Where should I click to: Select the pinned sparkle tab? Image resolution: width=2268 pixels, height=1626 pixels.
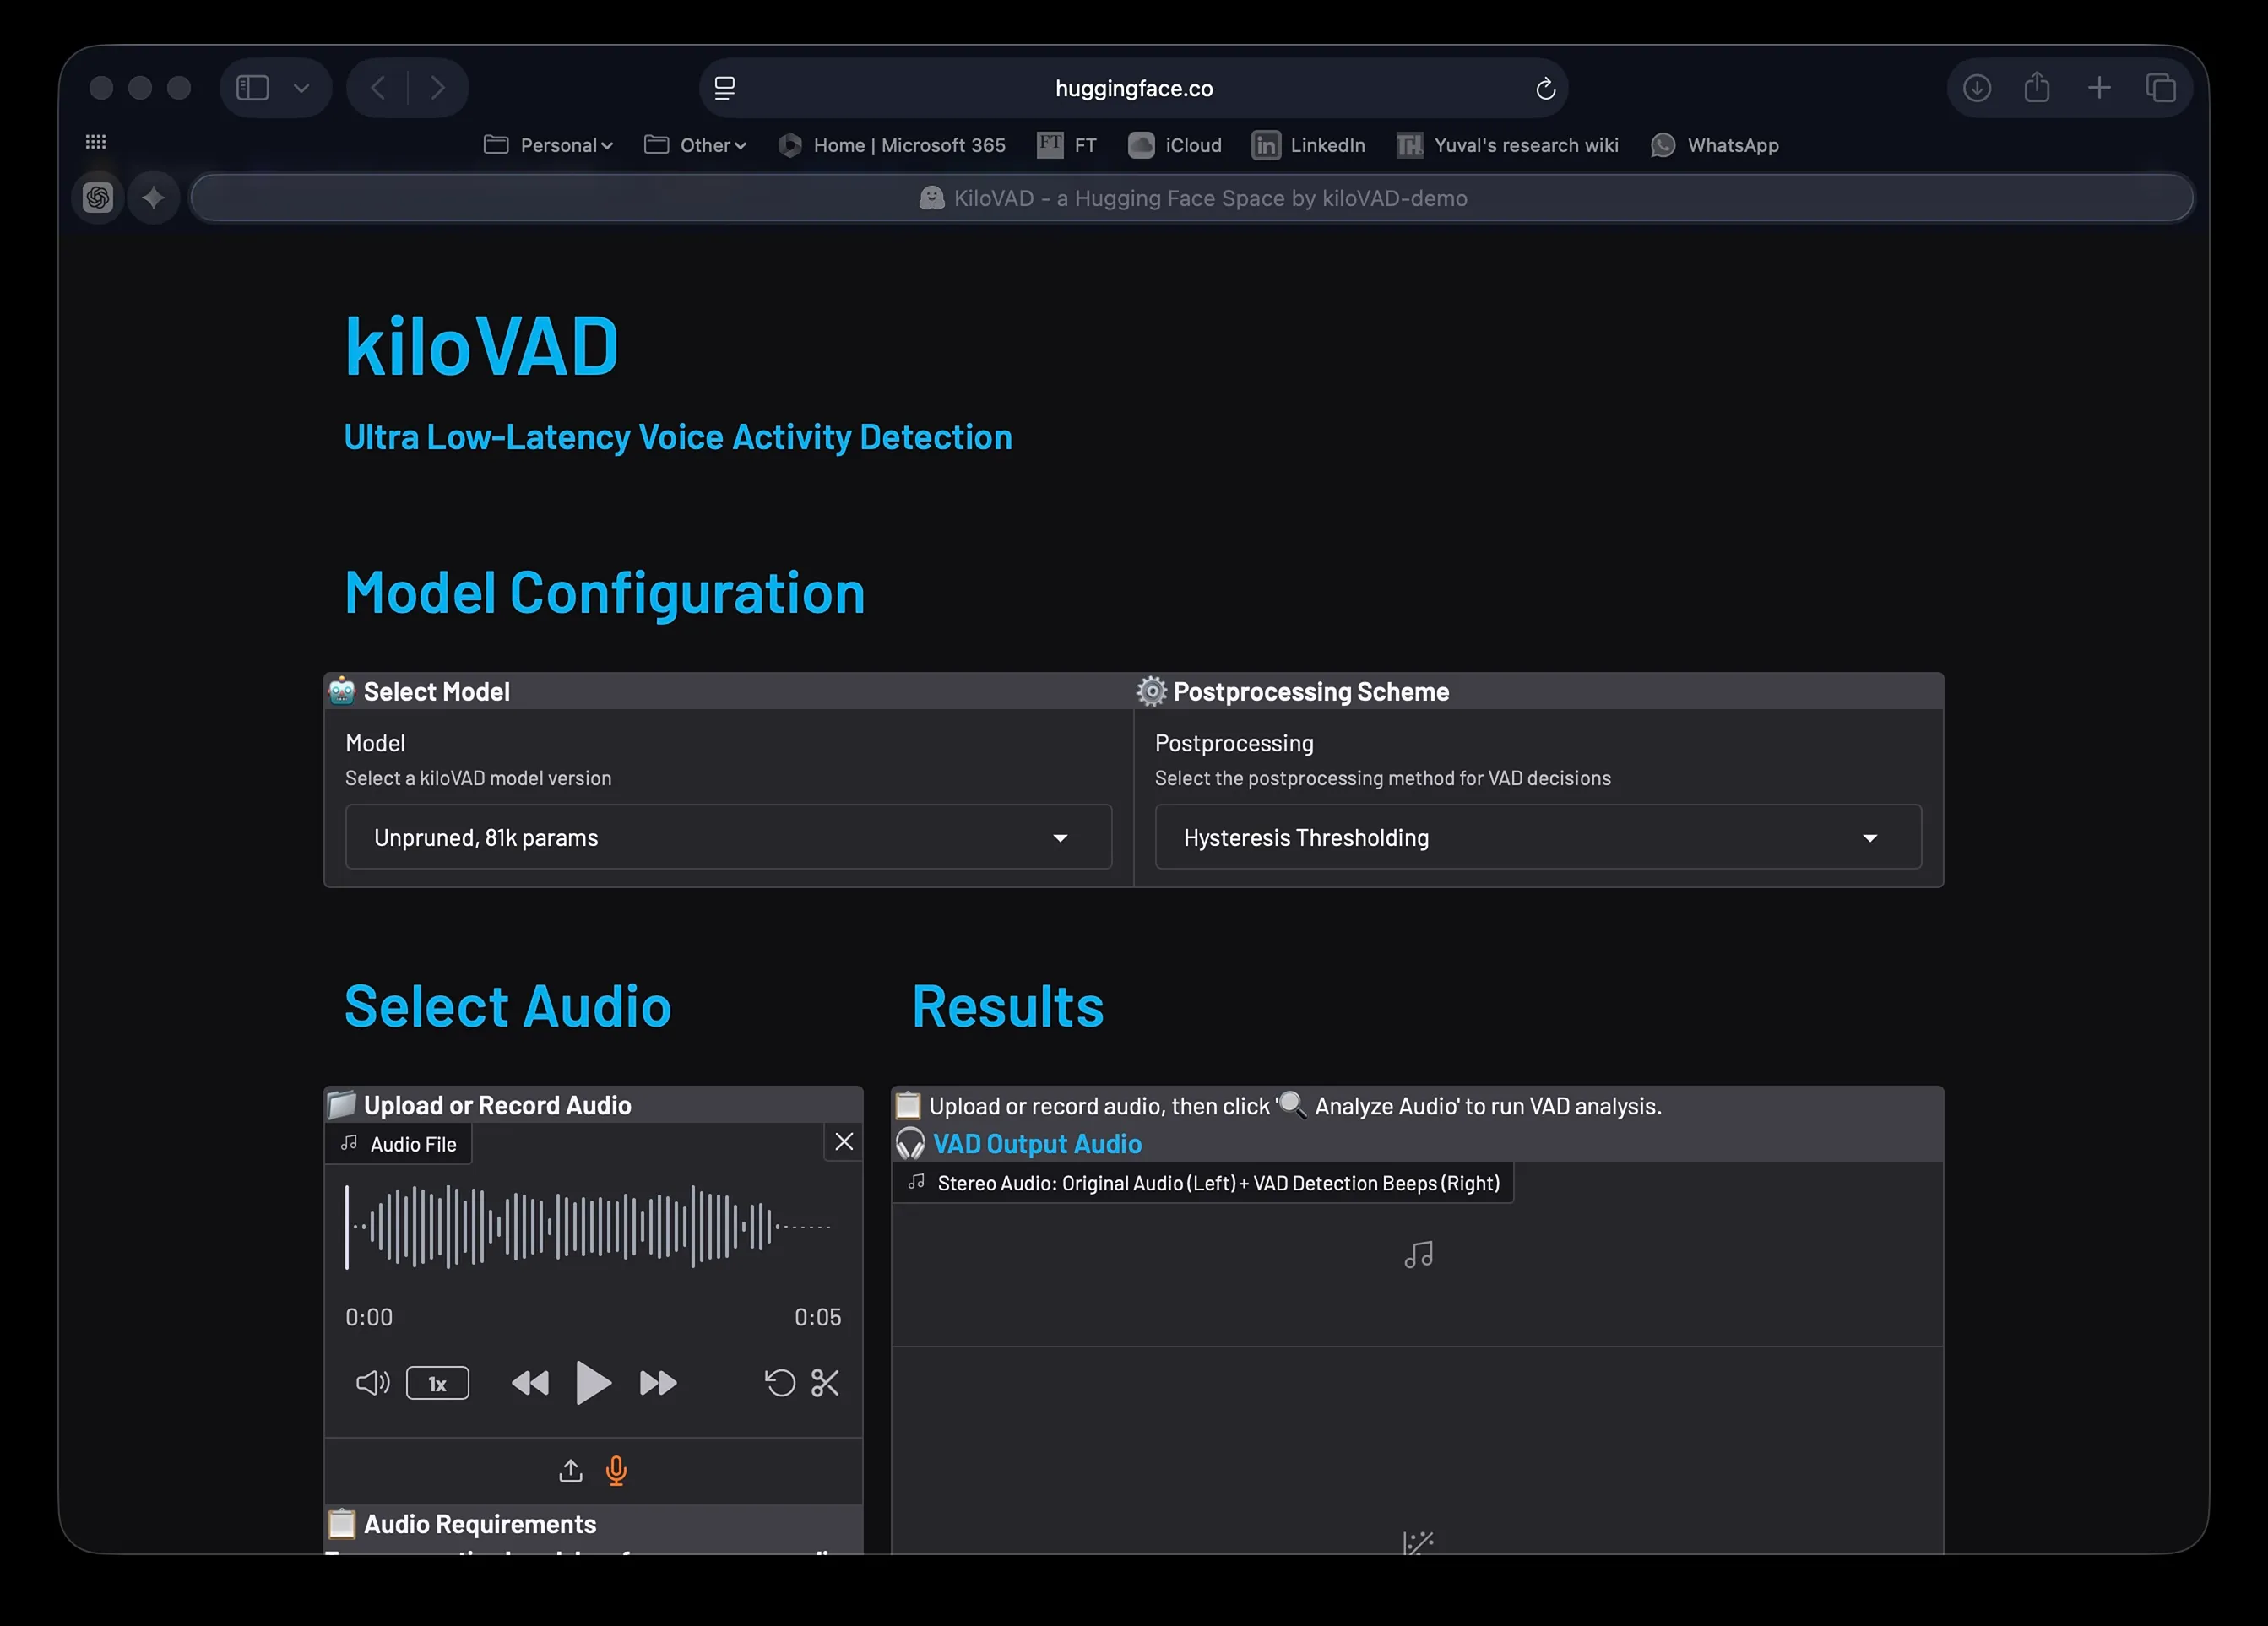point(153,198)
